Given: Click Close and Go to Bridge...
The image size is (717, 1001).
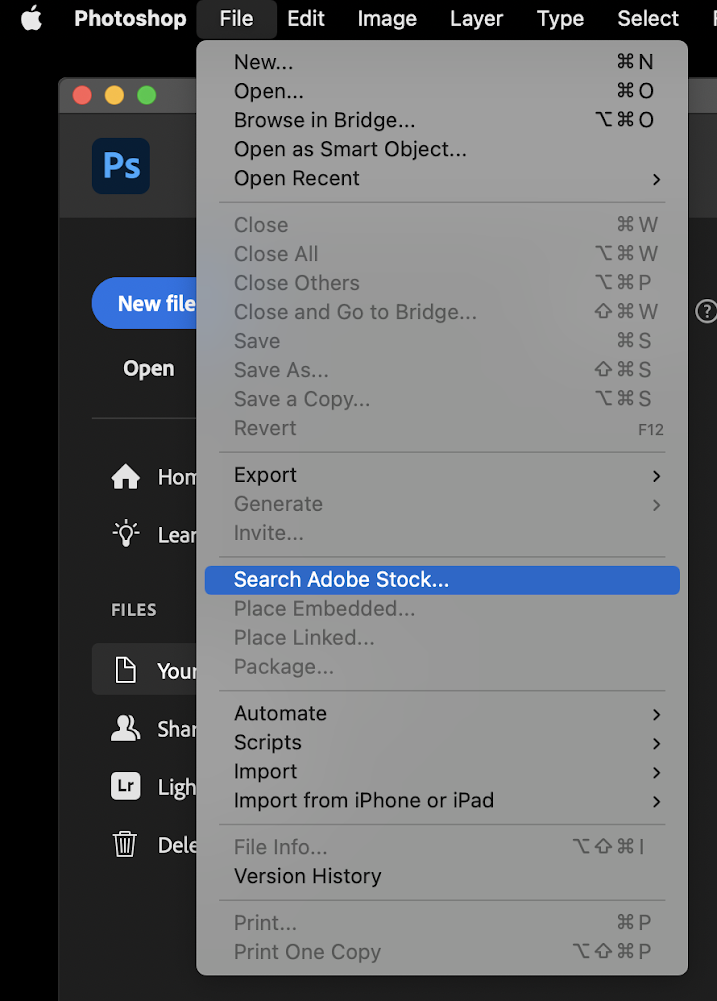Looking at the screenshot, I should [442, 312].
